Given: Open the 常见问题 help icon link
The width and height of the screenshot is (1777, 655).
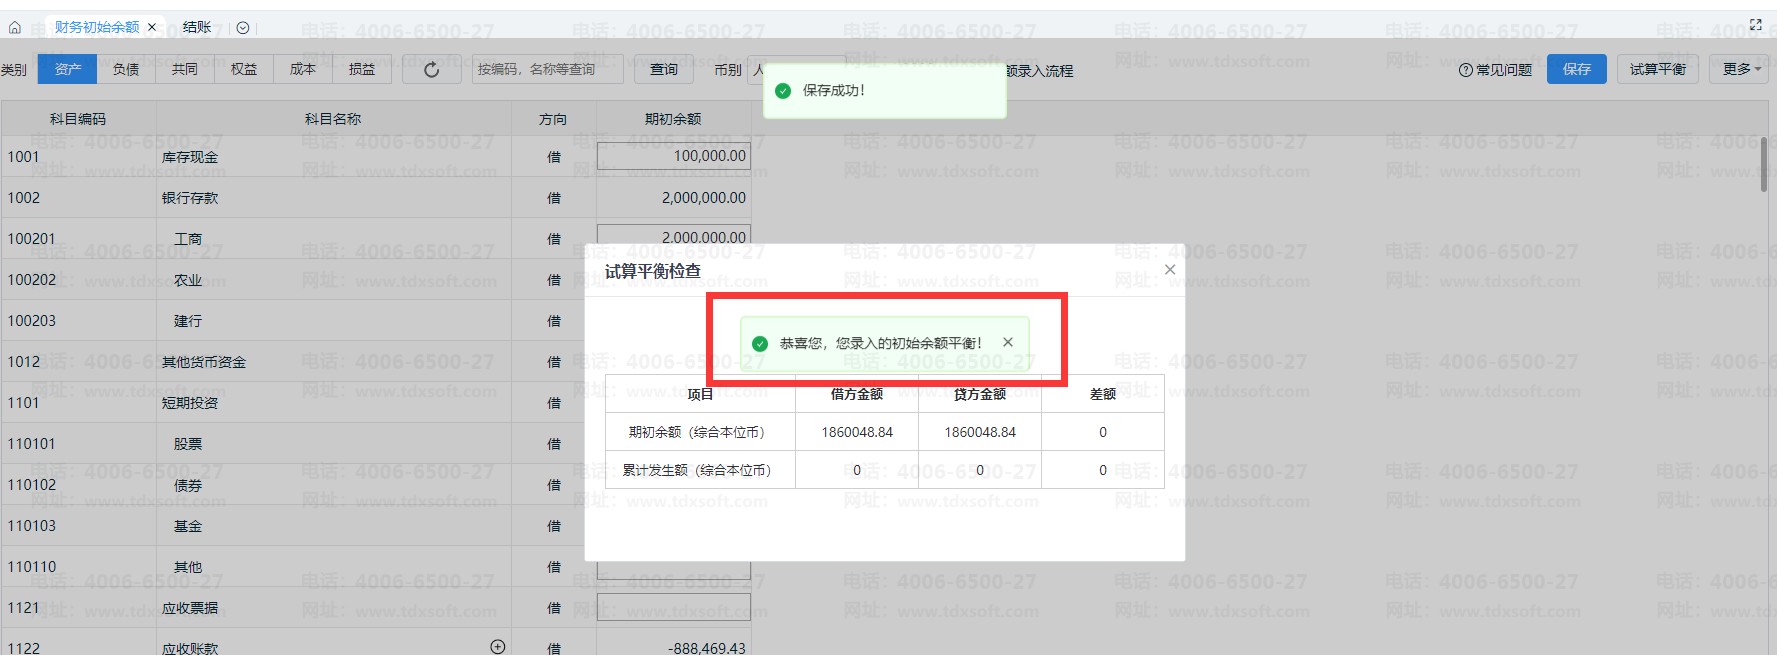Looking at the screenshot, I should 1495,69.
